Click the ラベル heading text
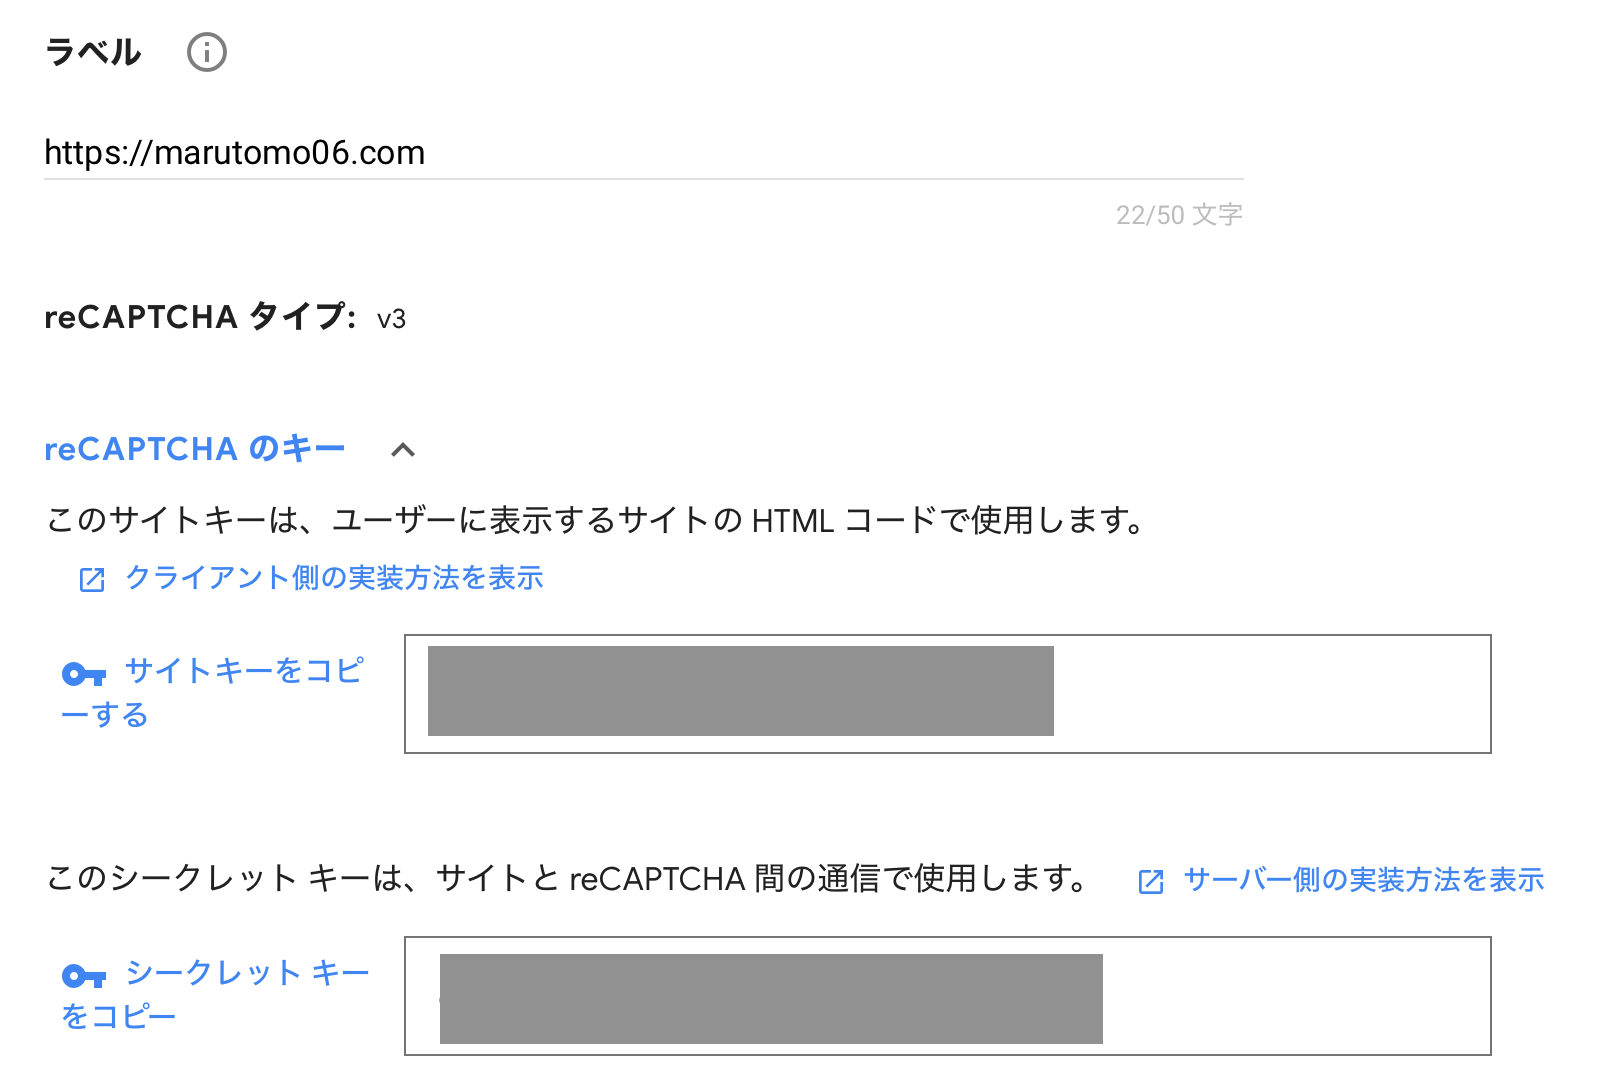The image size is (1622, 1090). pyautogui.click(x=93, y=52)
